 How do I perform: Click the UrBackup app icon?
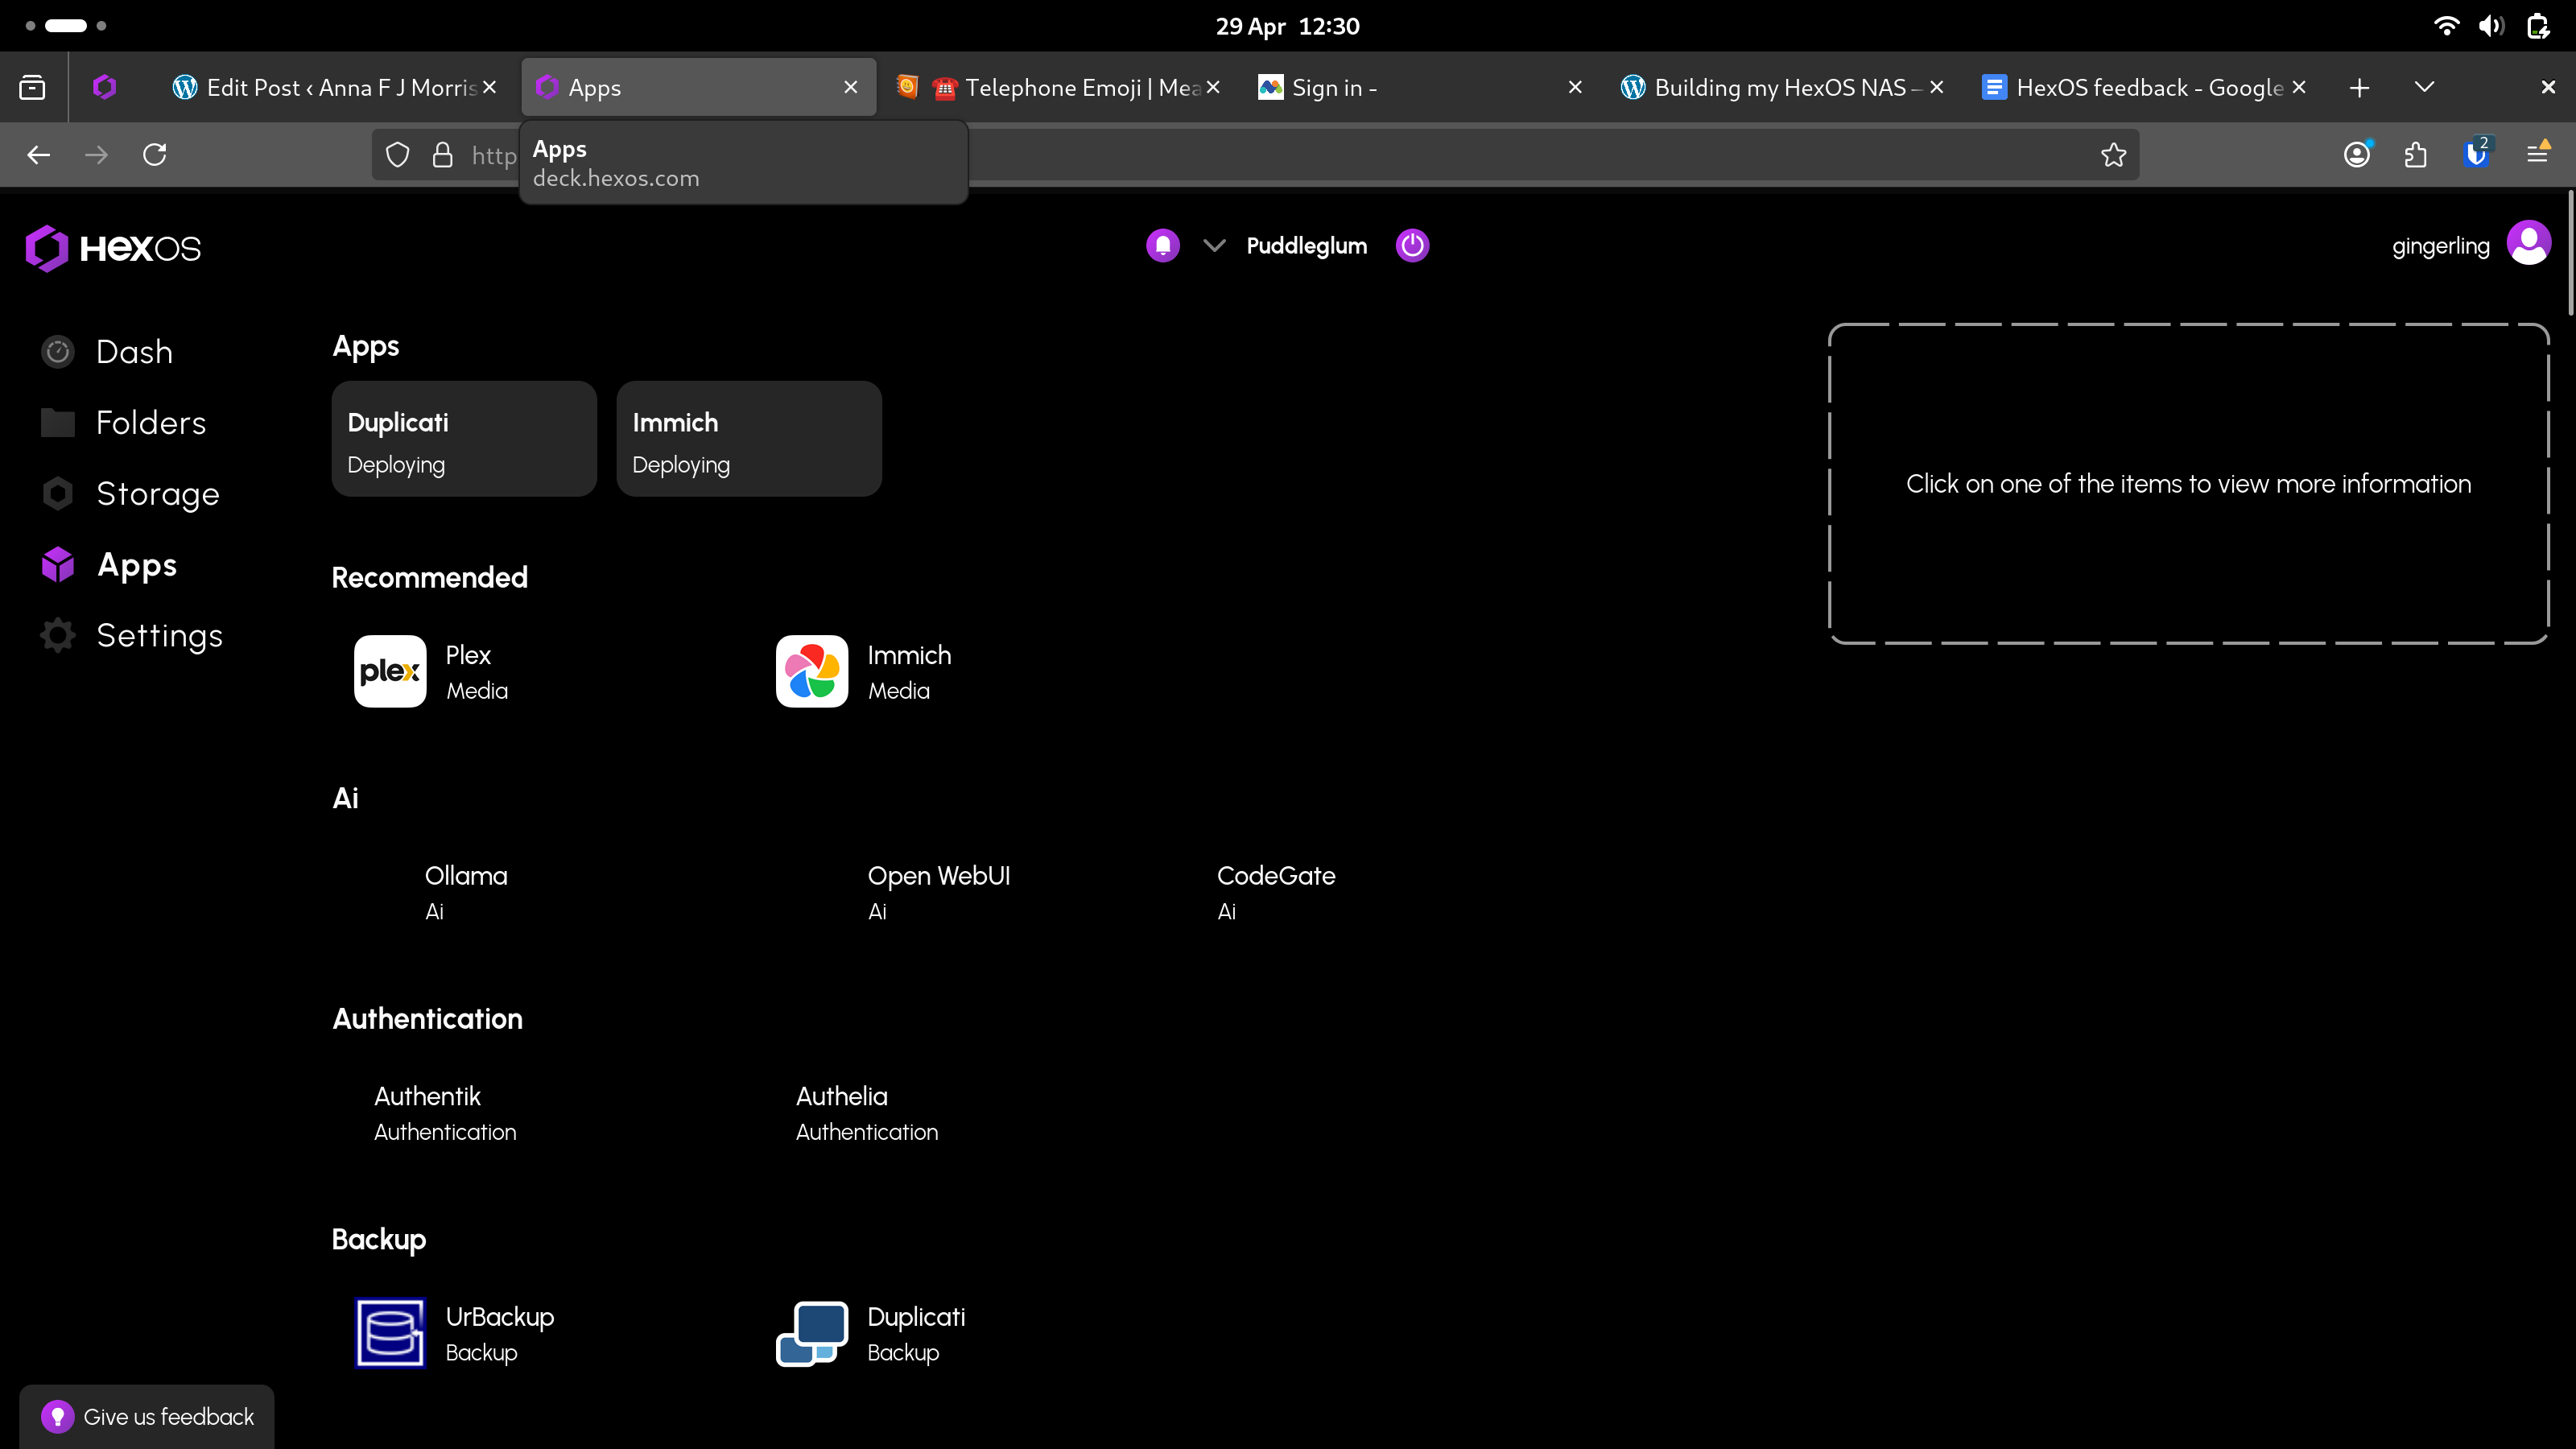390,1333
